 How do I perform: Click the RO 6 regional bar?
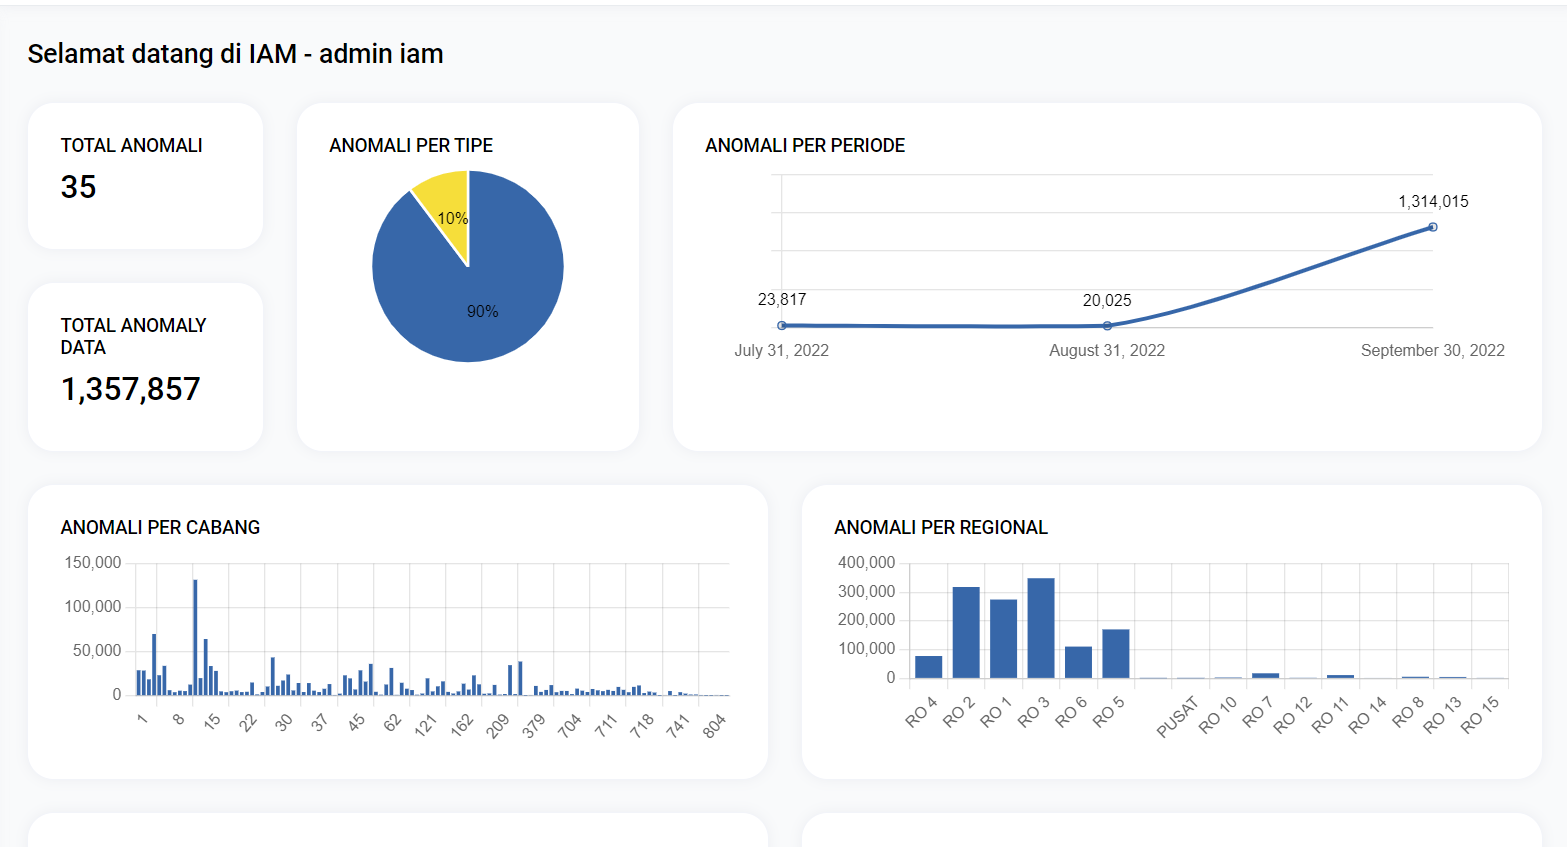pos(1078,662)
